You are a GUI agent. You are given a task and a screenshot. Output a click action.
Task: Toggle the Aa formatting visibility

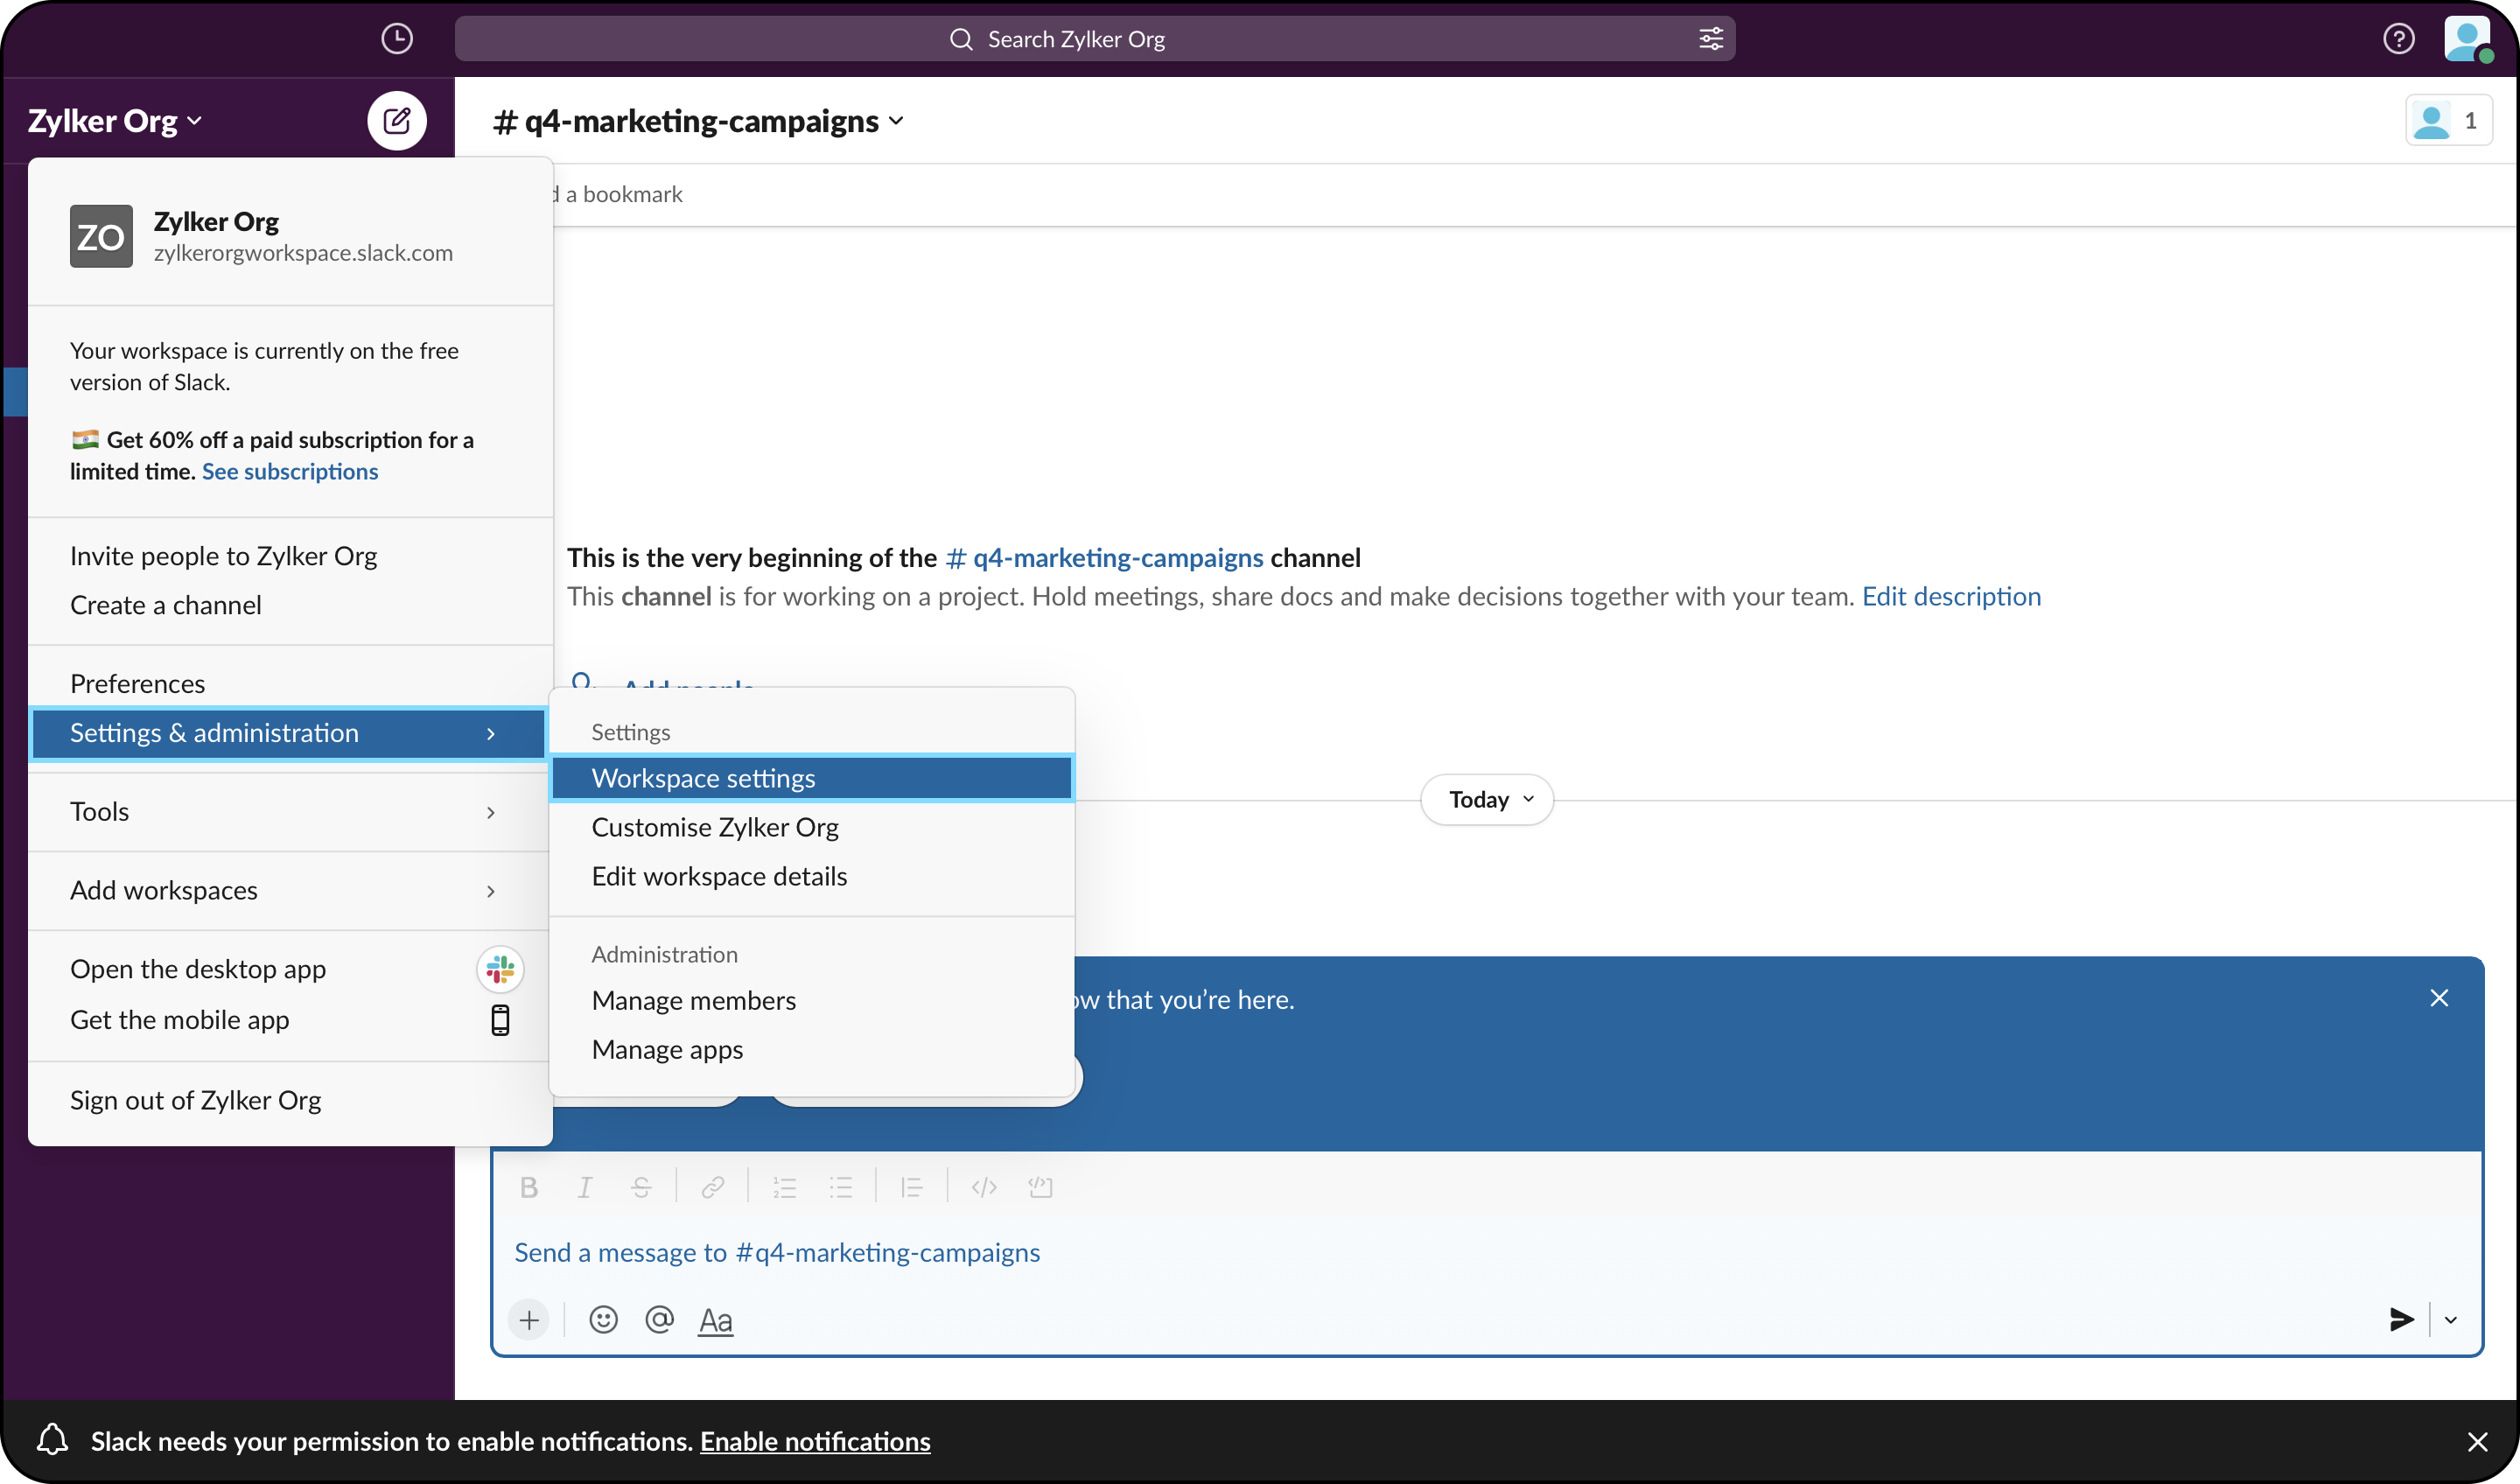point(715,1320)
